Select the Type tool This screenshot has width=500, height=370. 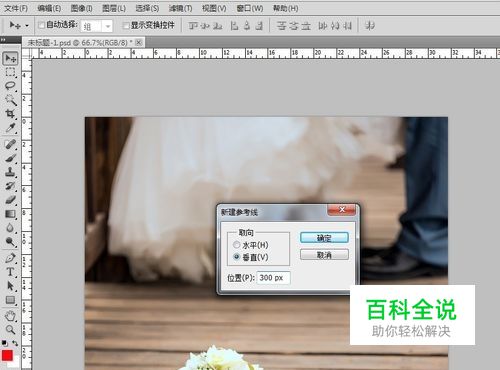(10, 272)
